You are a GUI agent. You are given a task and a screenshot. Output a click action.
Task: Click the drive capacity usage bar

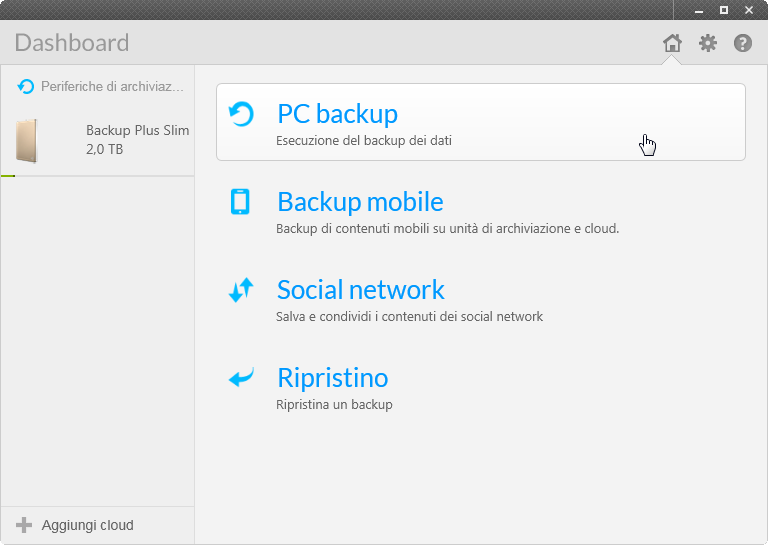coord(97,176)
